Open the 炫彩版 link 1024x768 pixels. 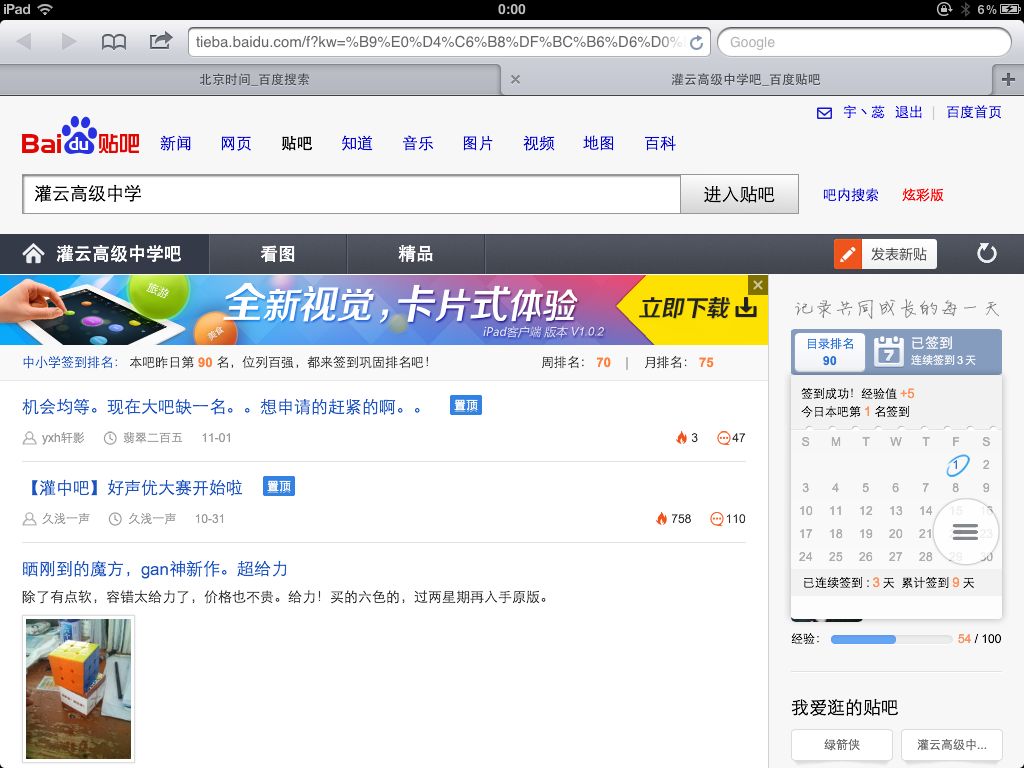pos(922,195)
